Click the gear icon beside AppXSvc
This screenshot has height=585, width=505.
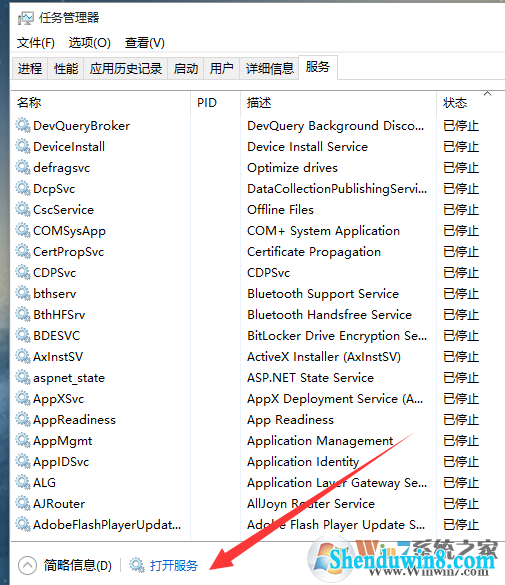(x=23, y=398)
